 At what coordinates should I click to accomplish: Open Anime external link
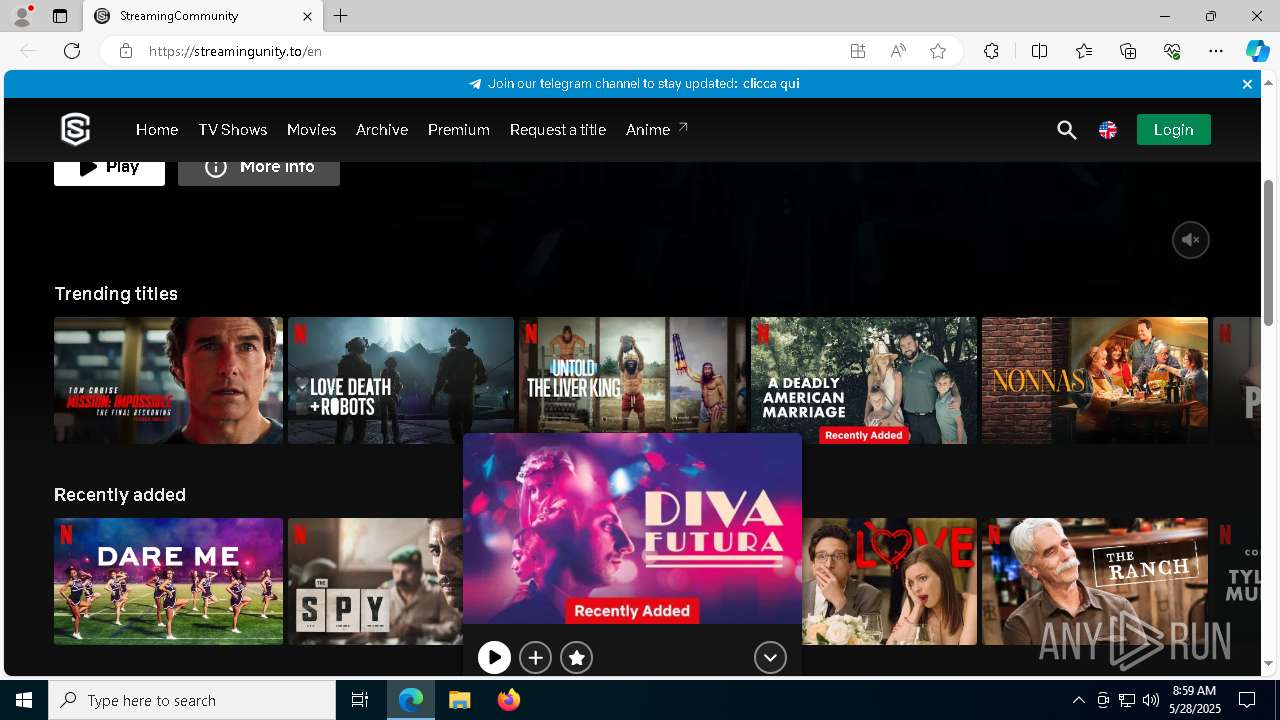657,130
